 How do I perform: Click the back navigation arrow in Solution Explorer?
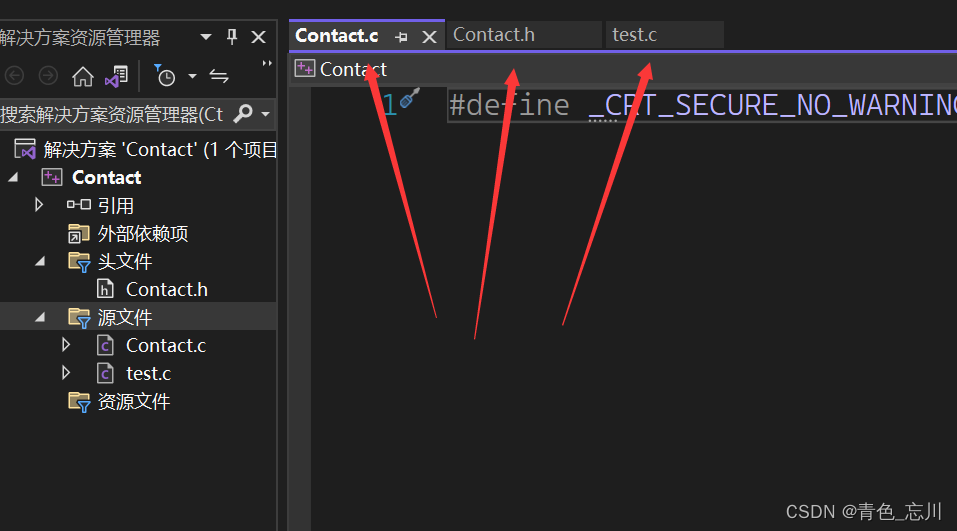[15, 76]
